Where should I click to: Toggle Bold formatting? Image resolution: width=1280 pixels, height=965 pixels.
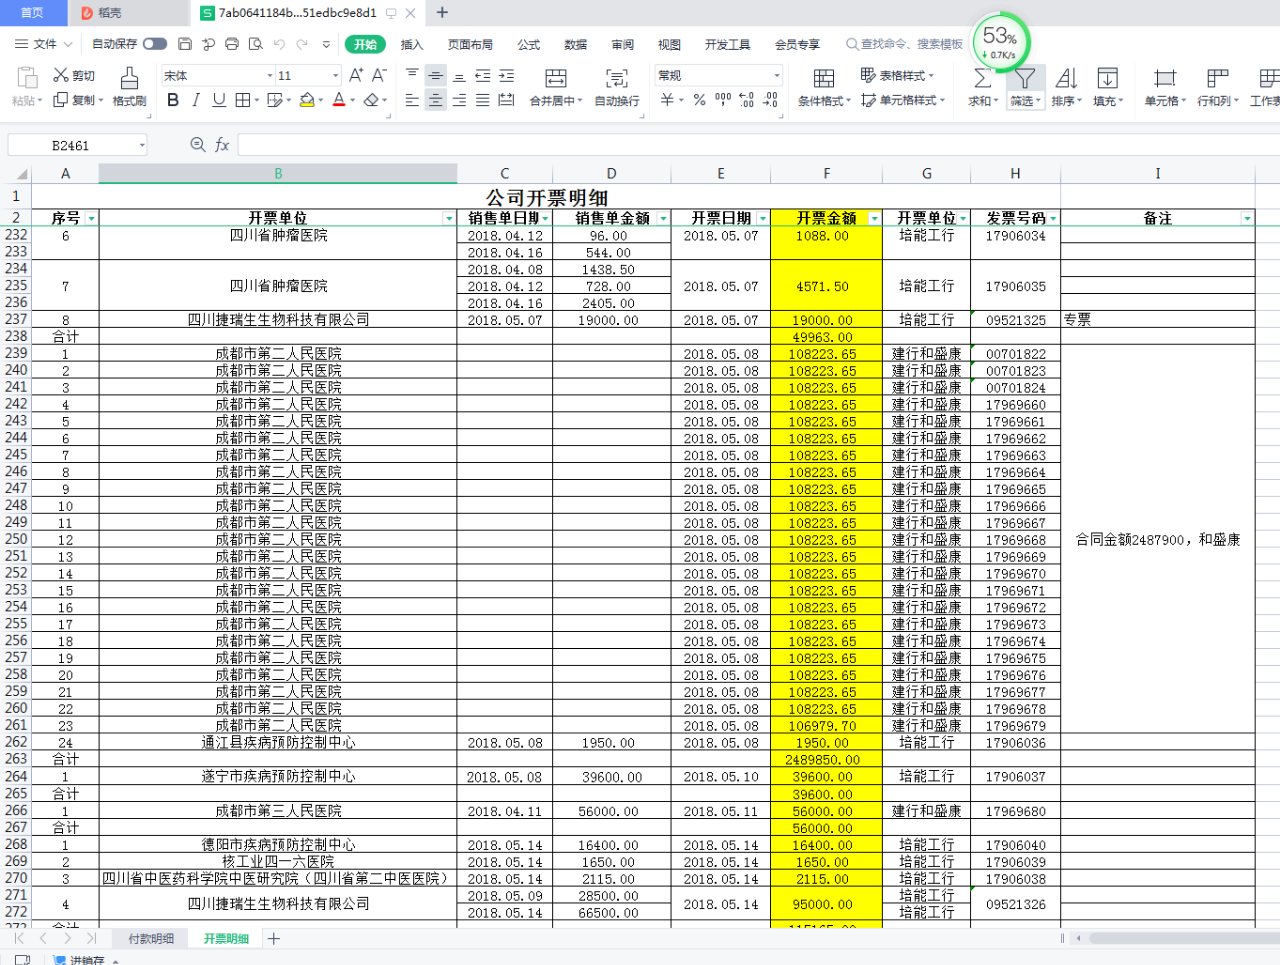tap(173, 100)
